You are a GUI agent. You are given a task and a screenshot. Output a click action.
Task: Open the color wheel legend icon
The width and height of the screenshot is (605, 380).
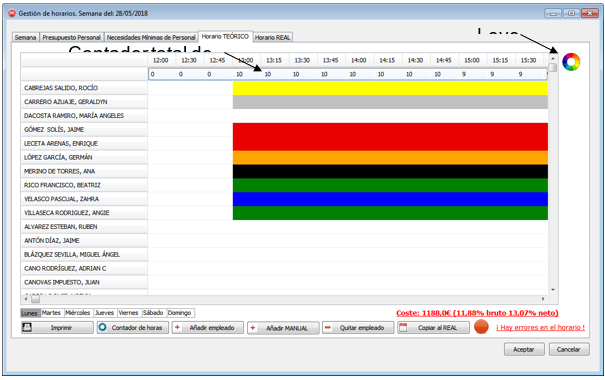pyautogui.click(x=571, y=62)
